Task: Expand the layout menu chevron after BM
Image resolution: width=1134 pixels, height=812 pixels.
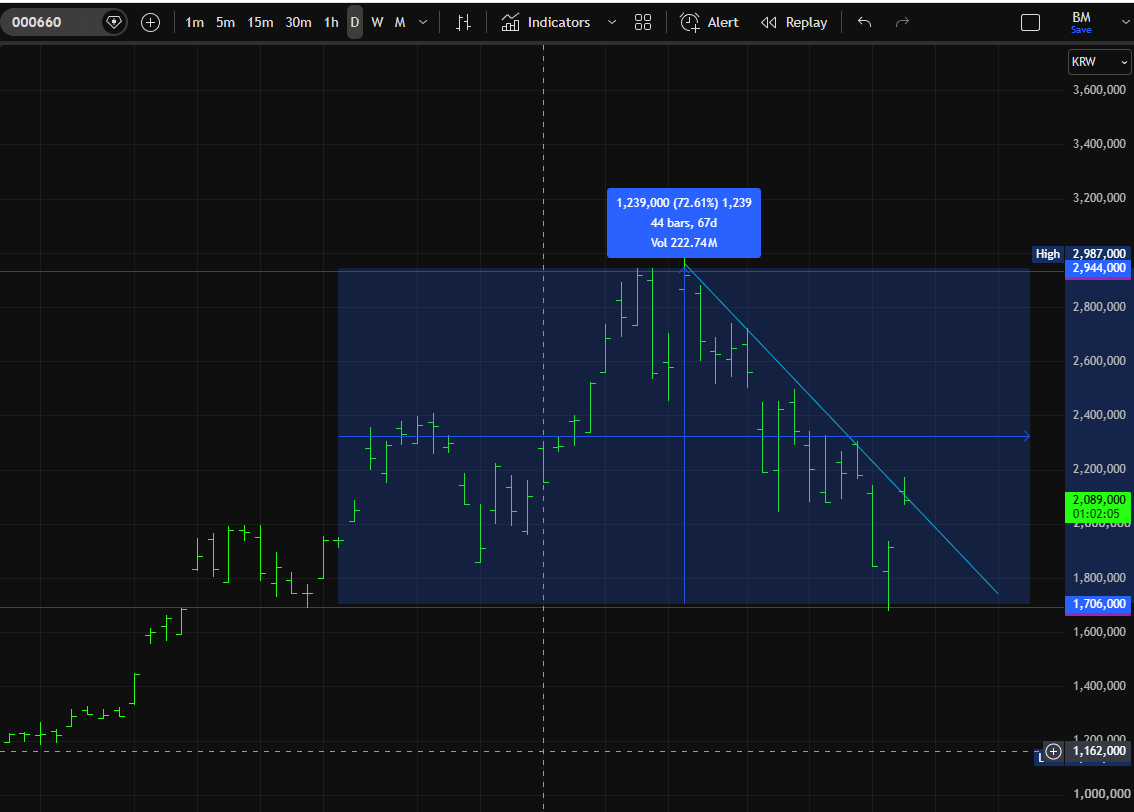Action: 1125,22
